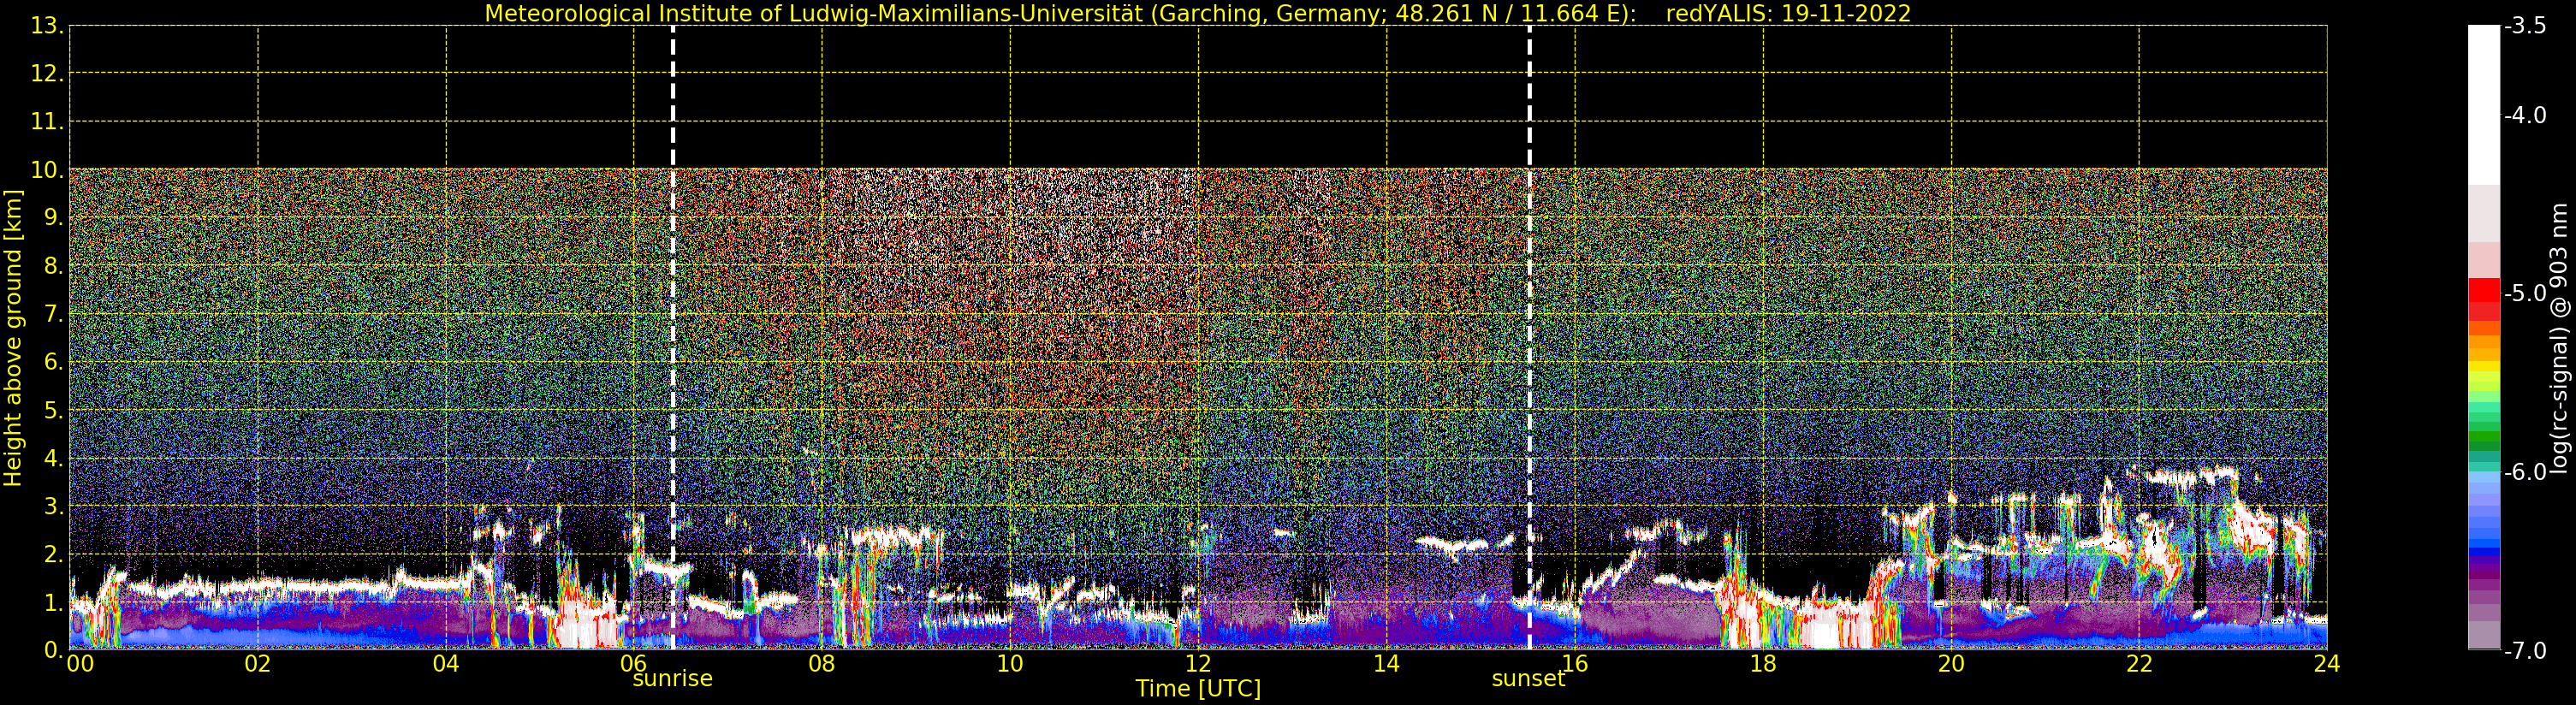Click the dashed white sunset marker line
The image size is (2576, 705).
pos(1529,337)
